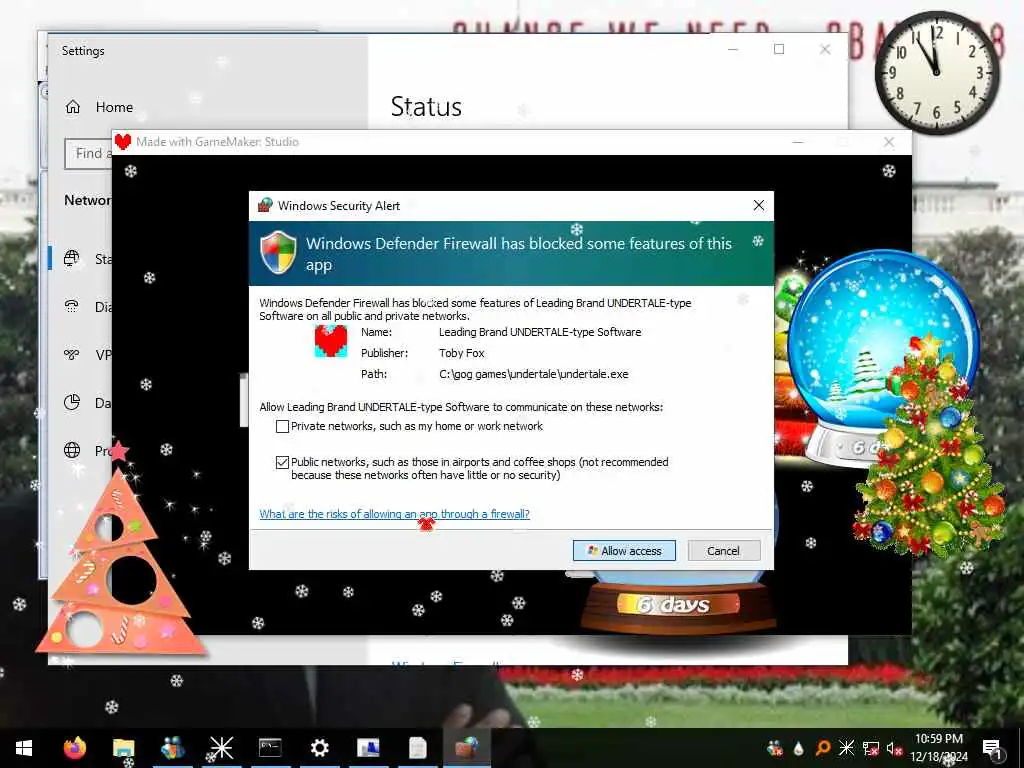The width and height of the screenshot is (1024, 768).
Task: Launch Firefox from the taskbar
Action: point(74,748)
